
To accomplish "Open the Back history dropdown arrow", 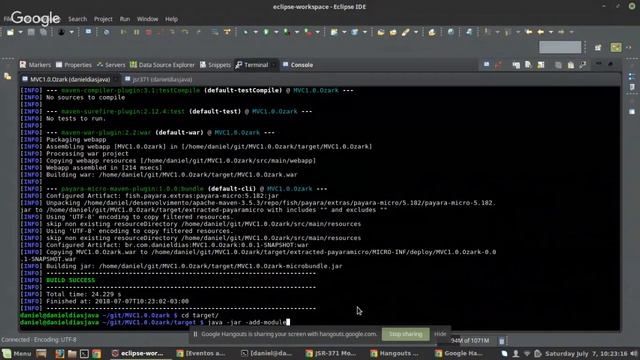I will tap(551, 32).
